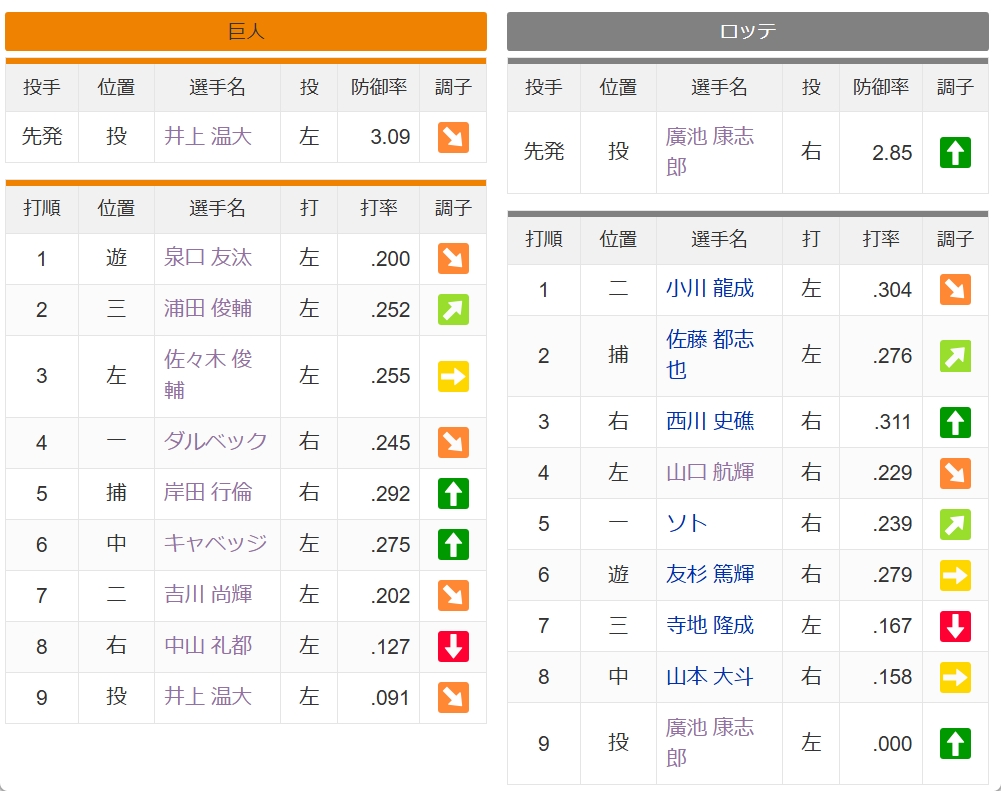Open 泉口 友汰 player link
This screenshot has height=791, width=1001.
tap(208, 258)
